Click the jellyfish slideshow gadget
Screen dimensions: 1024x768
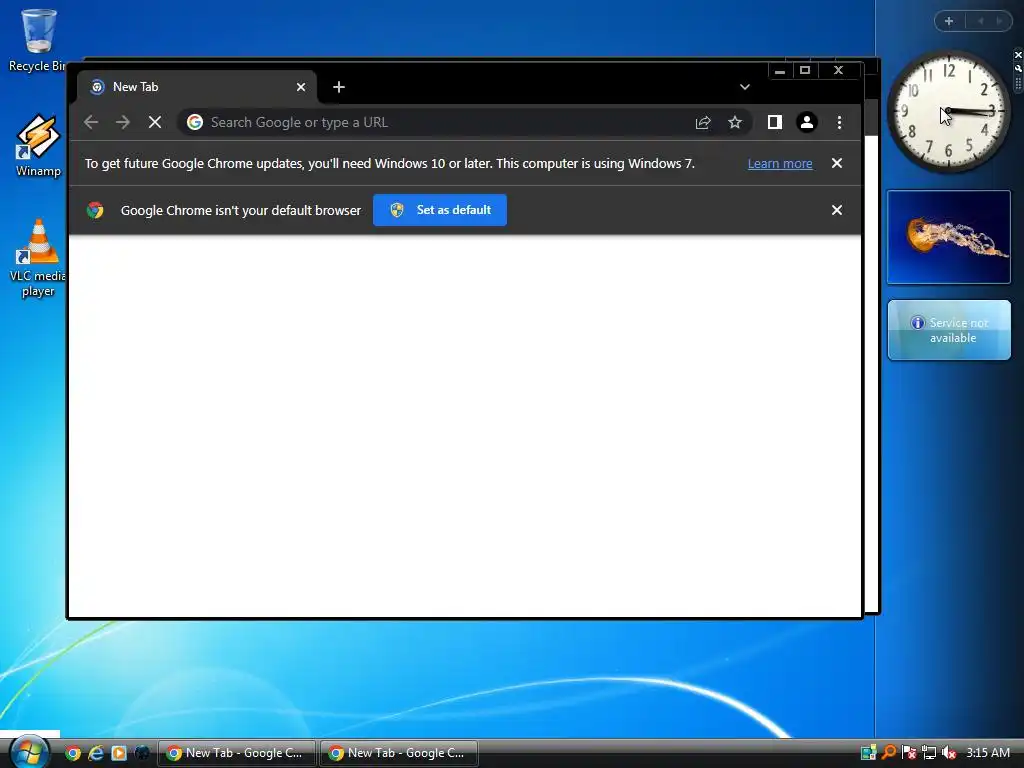[x=948, y=237]
